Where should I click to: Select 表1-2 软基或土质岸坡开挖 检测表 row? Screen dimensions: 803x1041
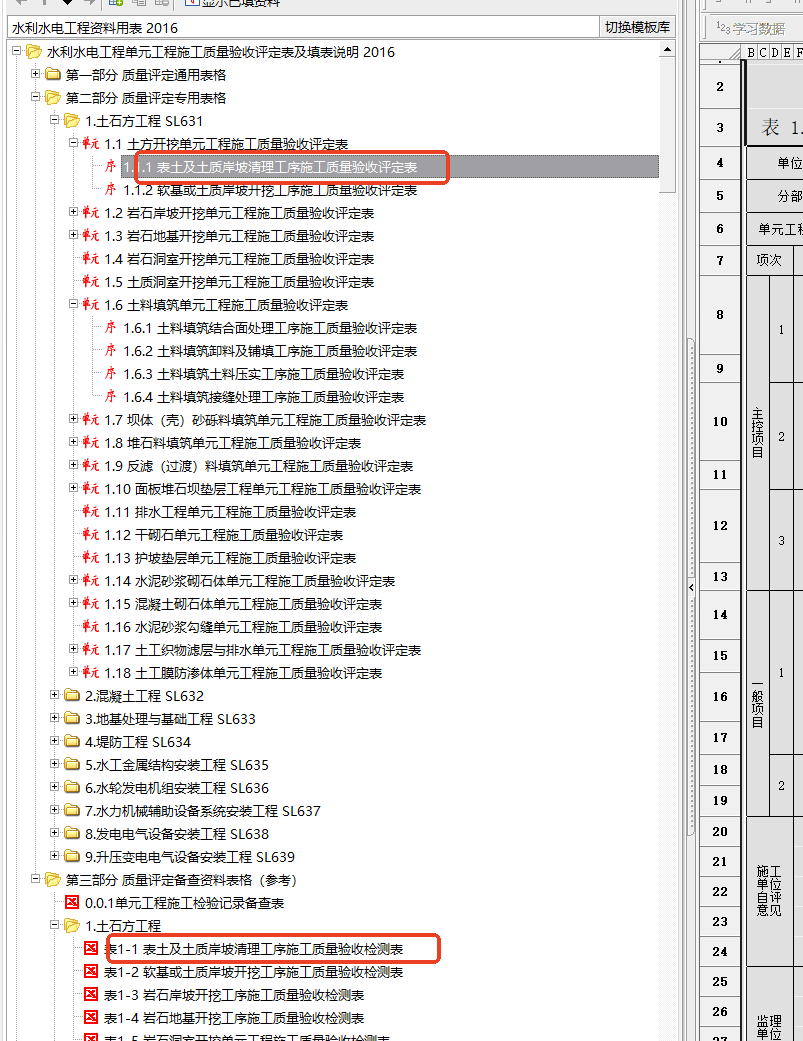pyautogui.click(x=254, y=972)
